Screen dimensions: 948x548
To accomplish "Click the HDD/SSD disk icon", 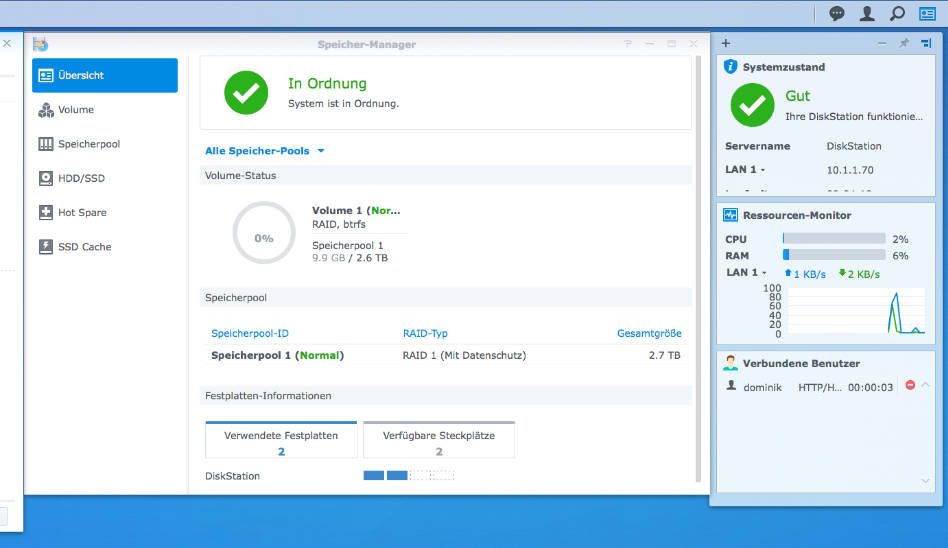I will coord(45,178).
